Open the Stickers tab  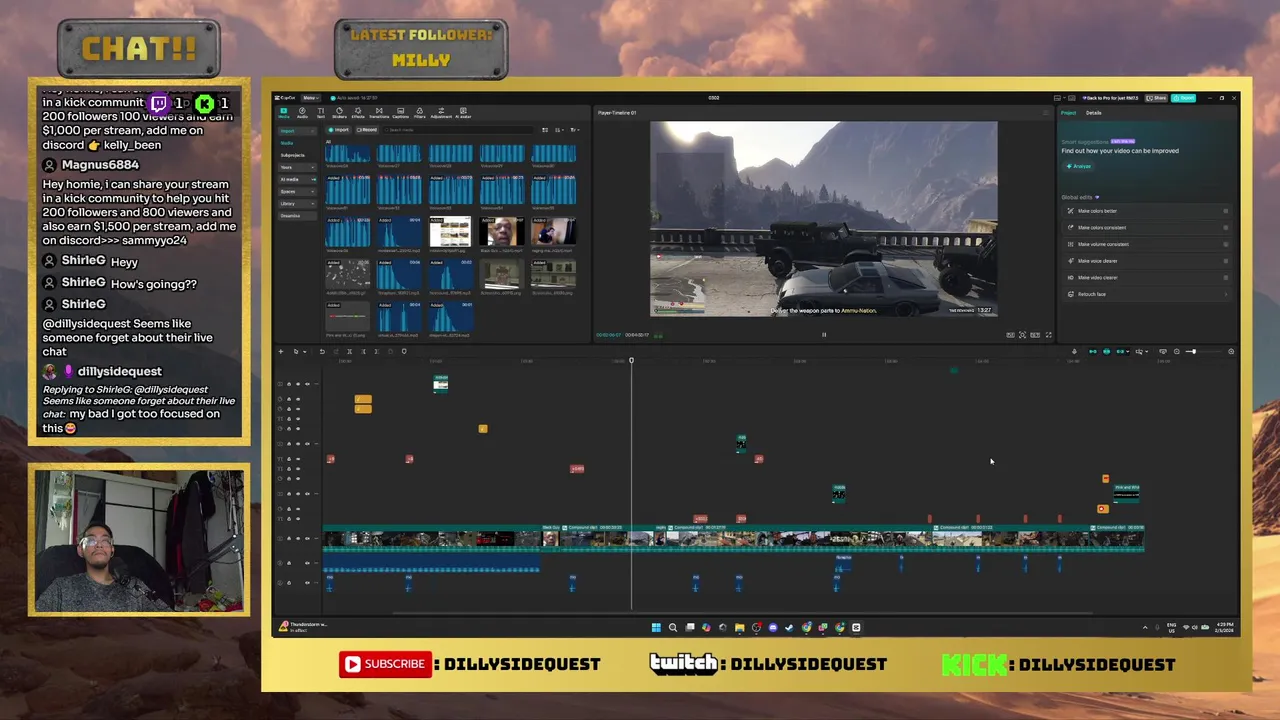tap(339, 113)
